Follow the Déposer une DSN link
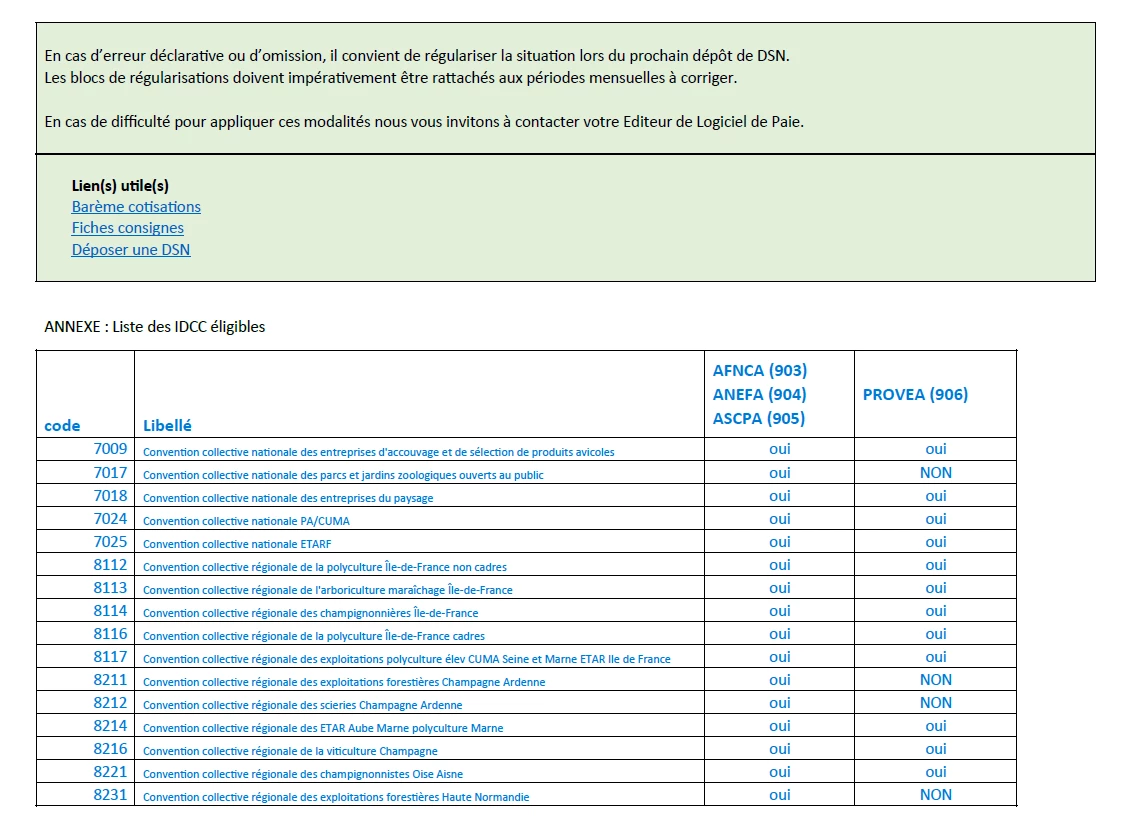1128x826 pixels. click(x=131, y=250)
